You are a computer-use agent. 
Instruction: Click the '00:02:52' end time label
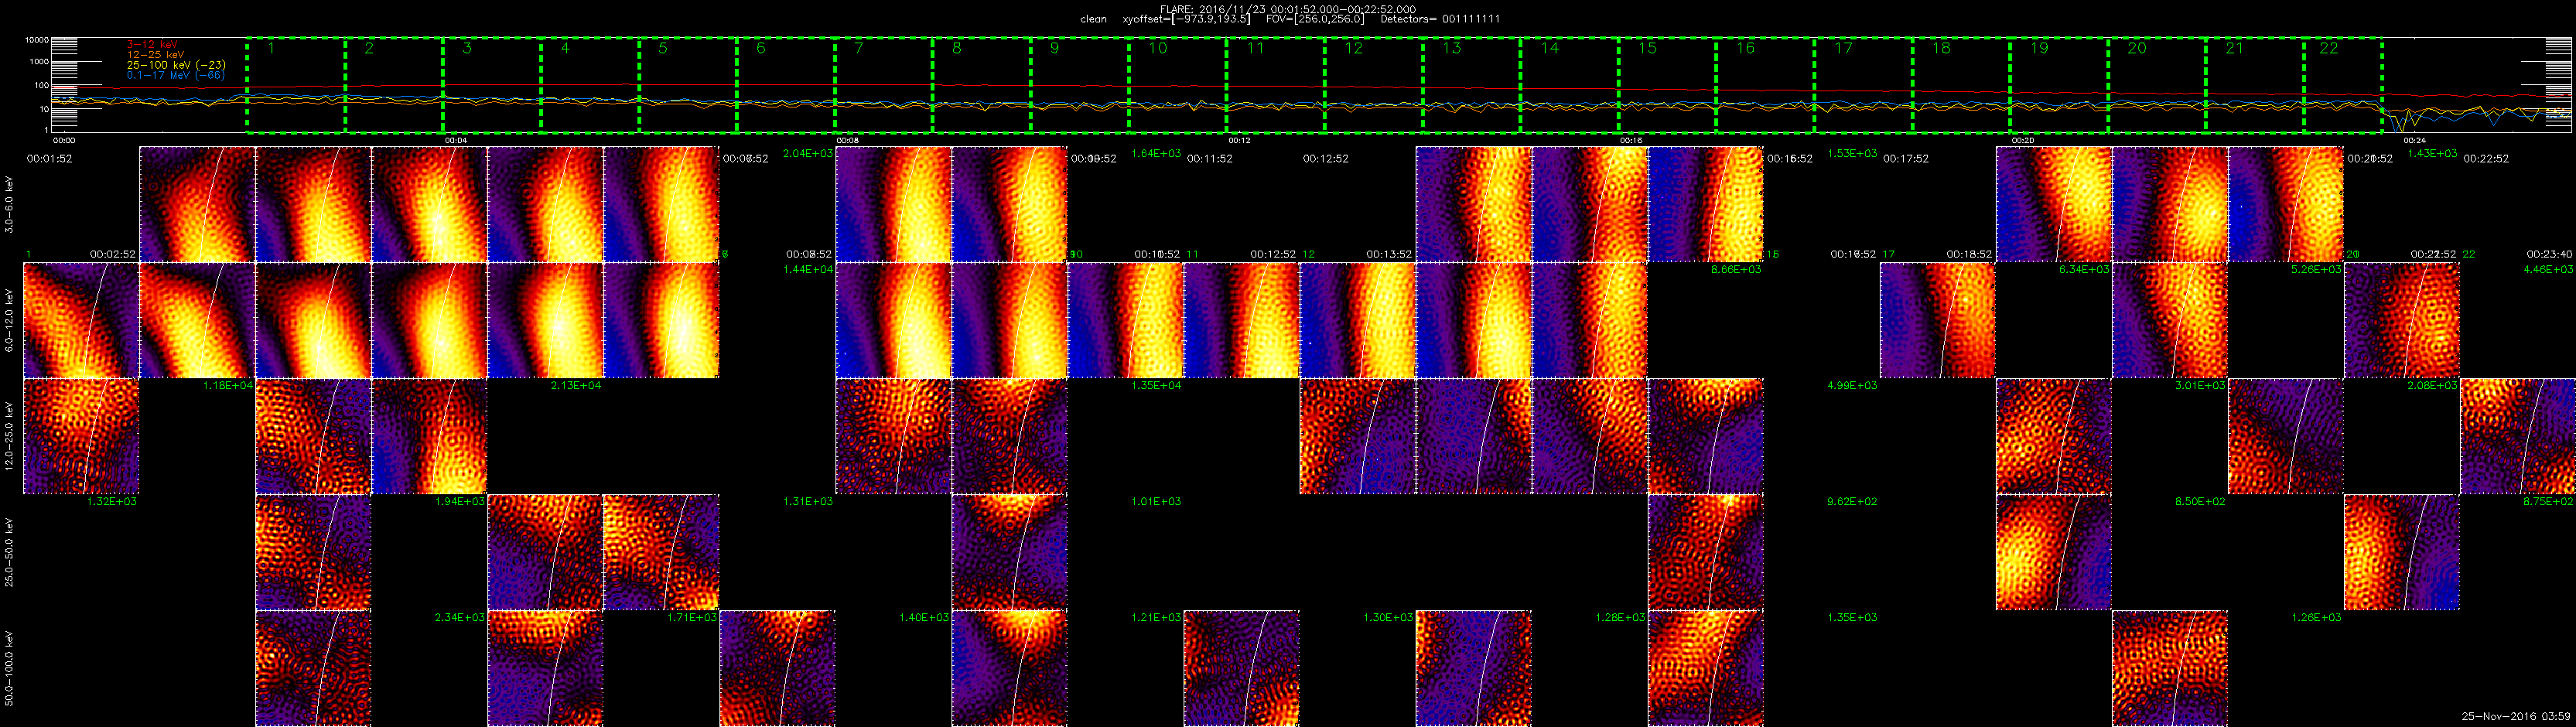click(x=113, y=254)
